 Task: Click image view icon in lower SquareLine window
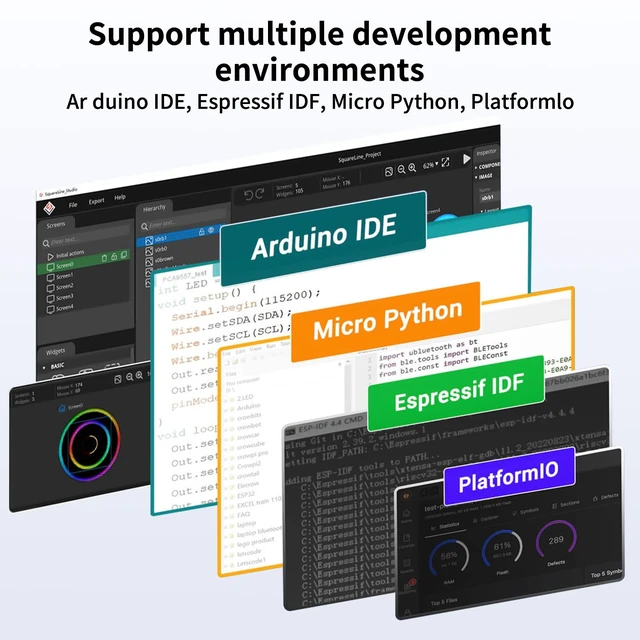pos(118,379)
